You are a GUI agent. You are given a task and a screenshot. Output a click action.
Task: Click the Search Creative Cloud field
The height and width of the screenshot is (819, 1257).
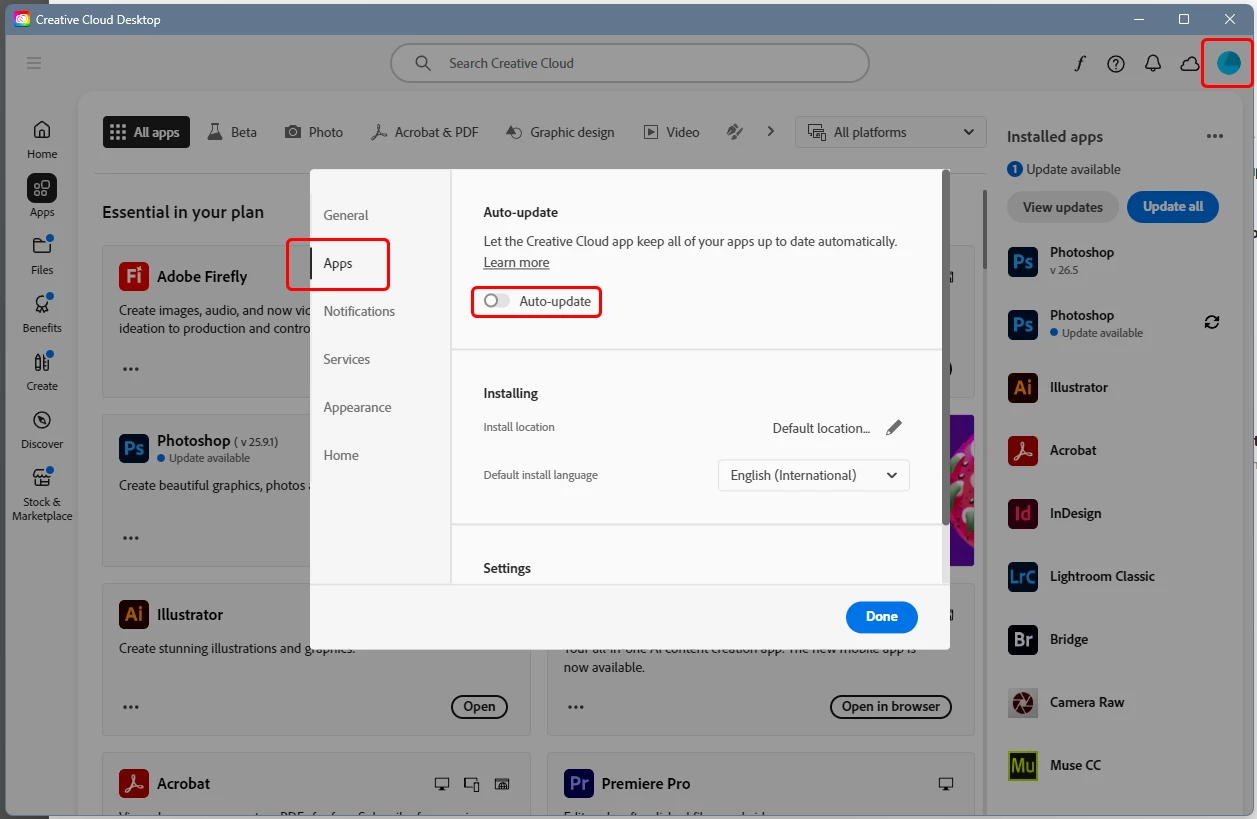pos(630,63)
